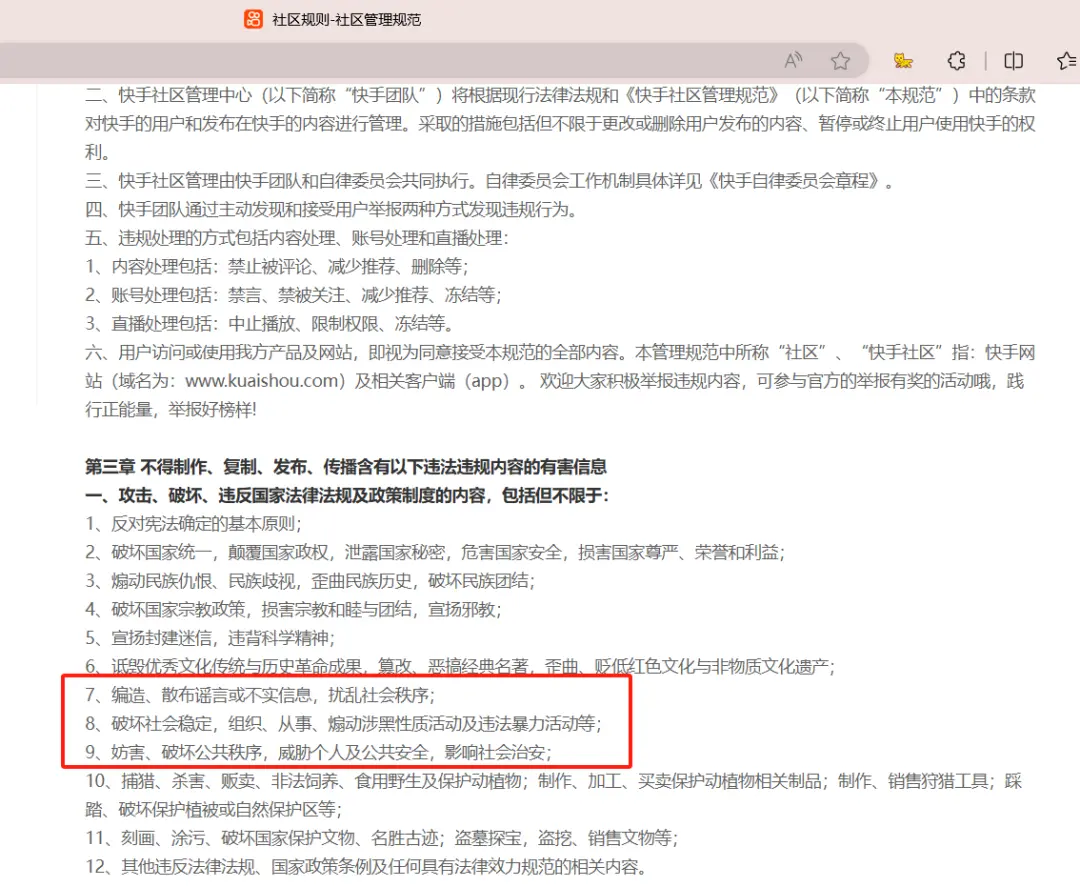The width and height of the screenshot is (1080, 887).
Task: Activate the Read Aloud icon in the address bar
Action: [793, 61]
